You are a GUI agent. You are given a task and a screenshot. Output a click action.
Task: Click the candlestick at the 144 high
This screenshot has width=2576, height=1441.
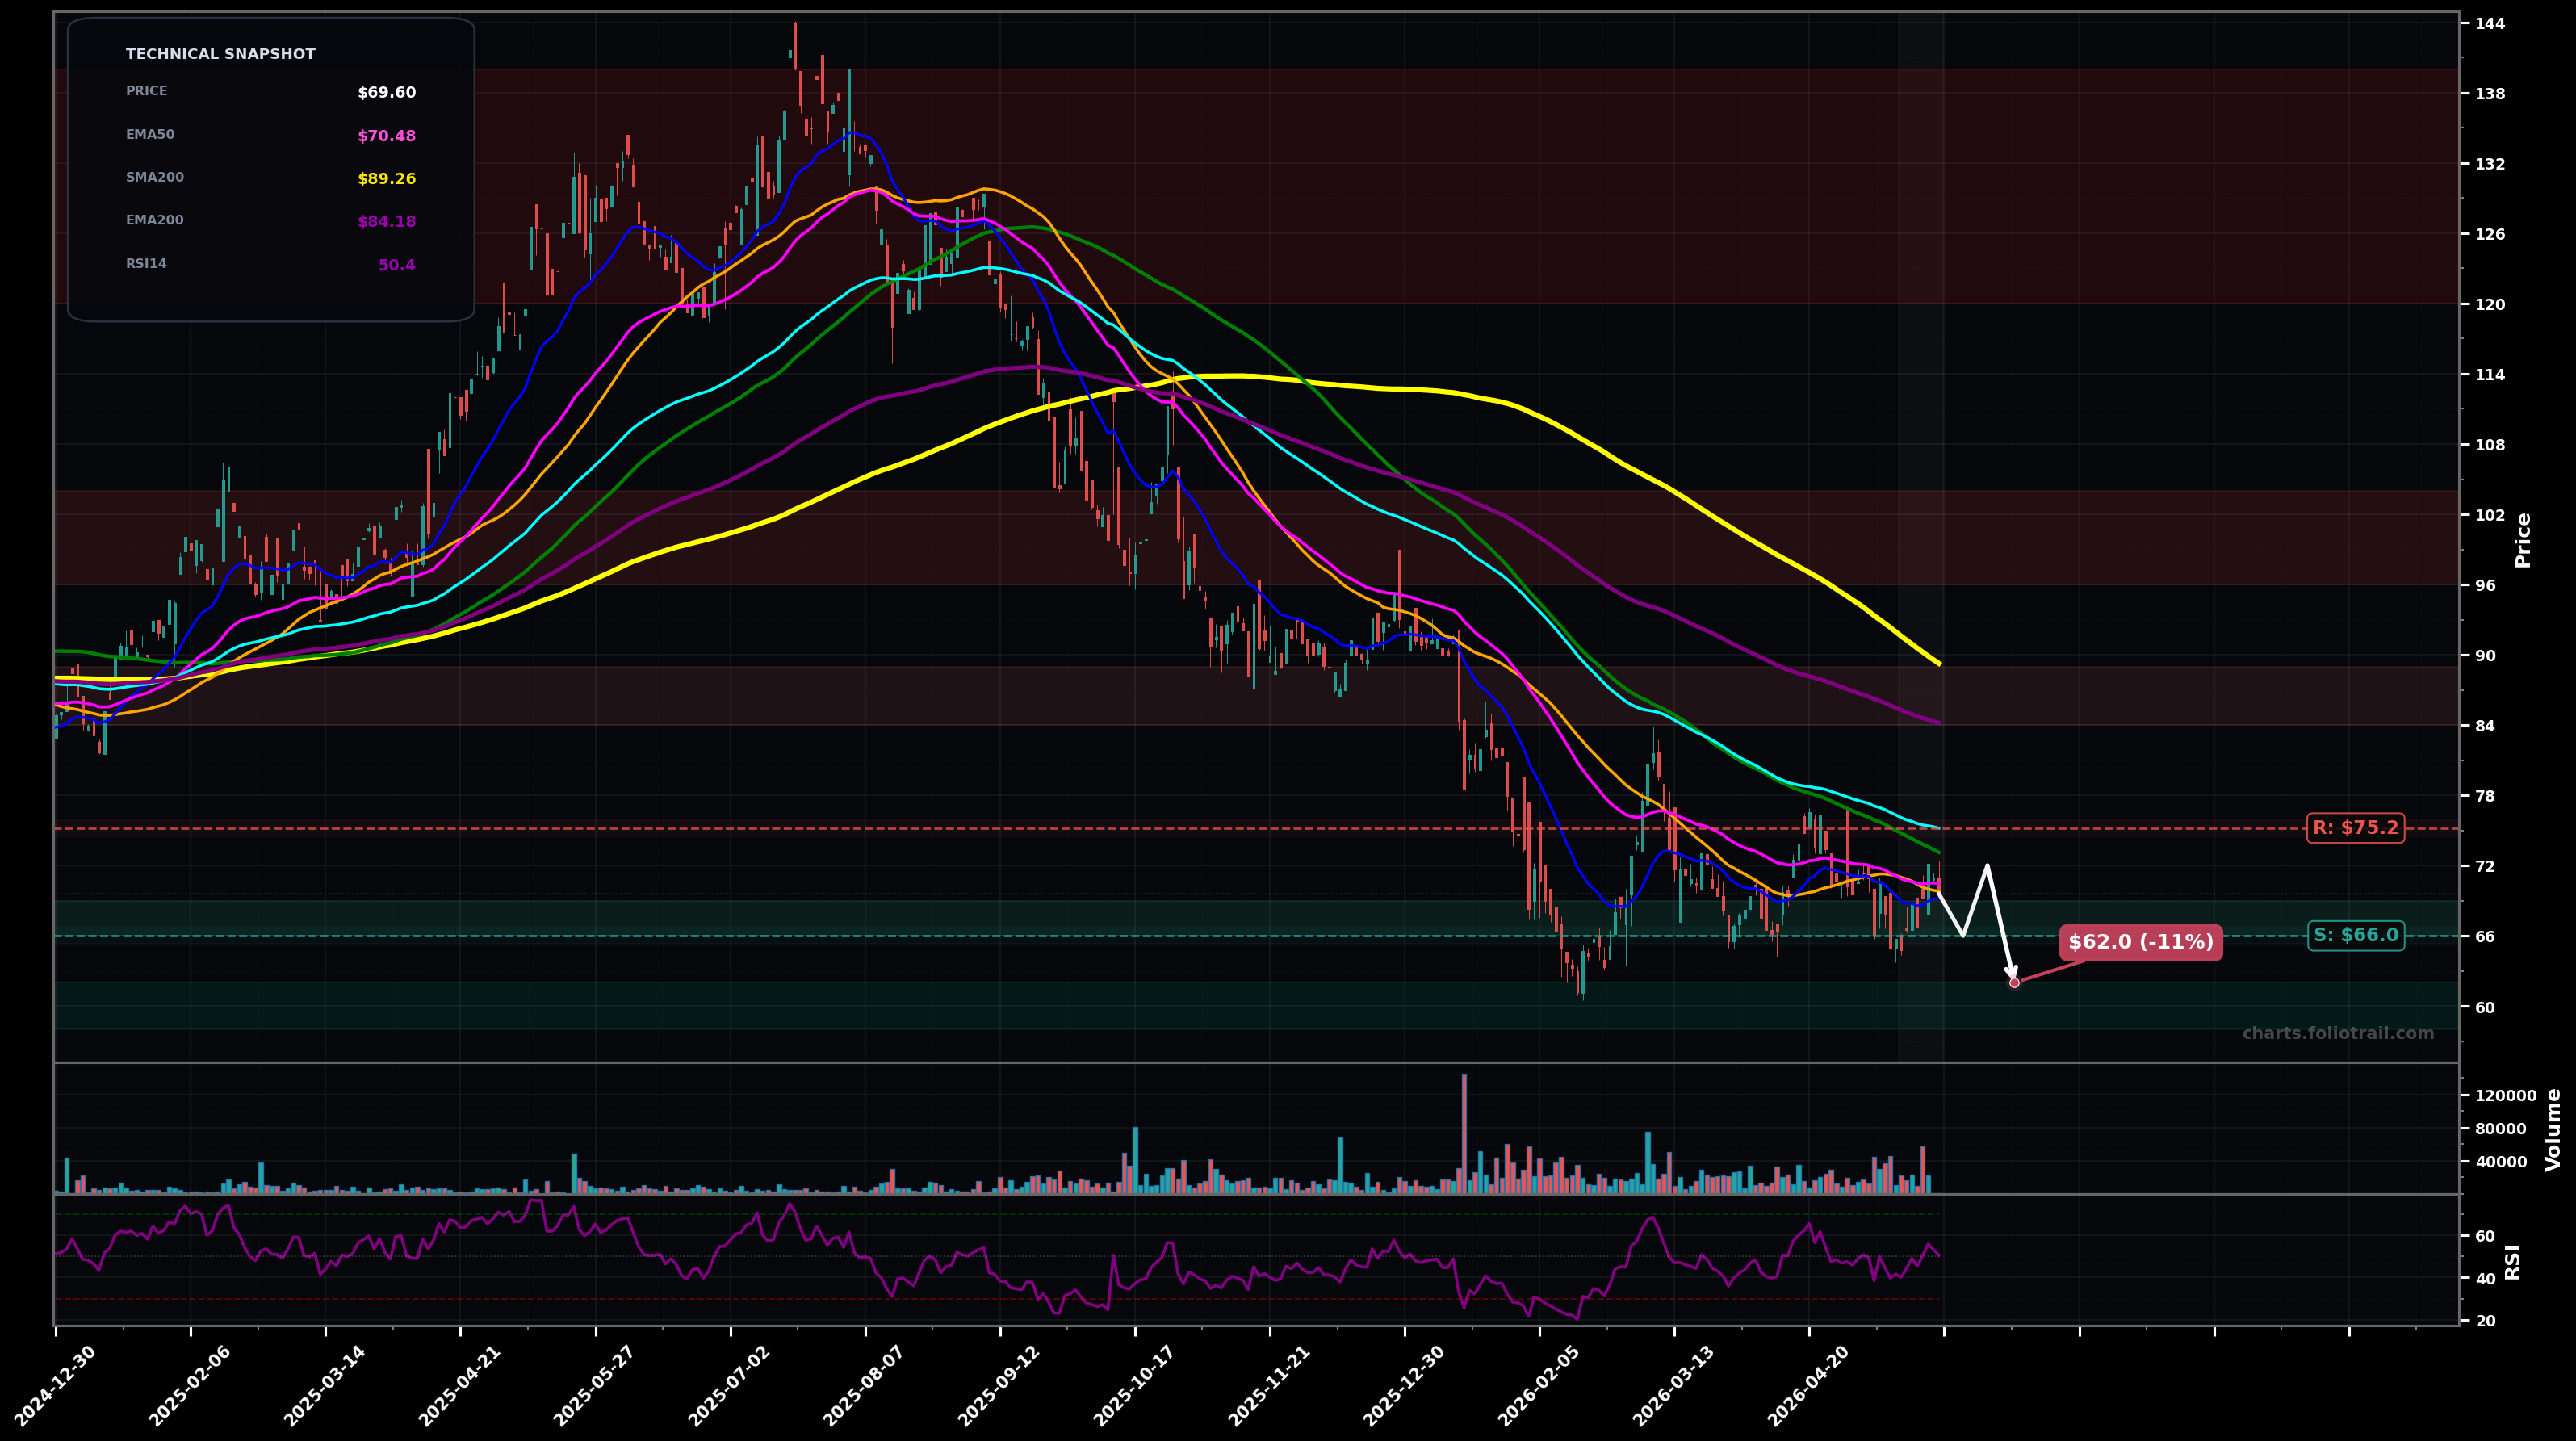(x=796, y=45)
